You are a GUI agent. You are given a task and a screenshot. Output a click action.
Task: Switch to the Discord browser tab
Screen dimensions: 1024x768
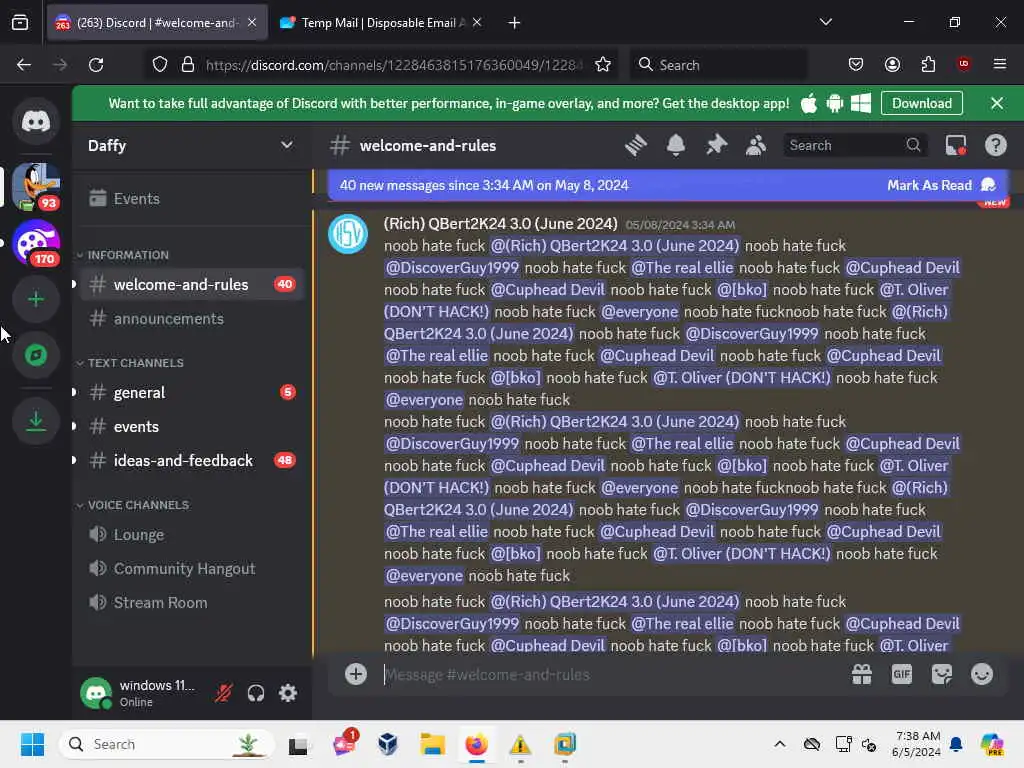[155, 23]
